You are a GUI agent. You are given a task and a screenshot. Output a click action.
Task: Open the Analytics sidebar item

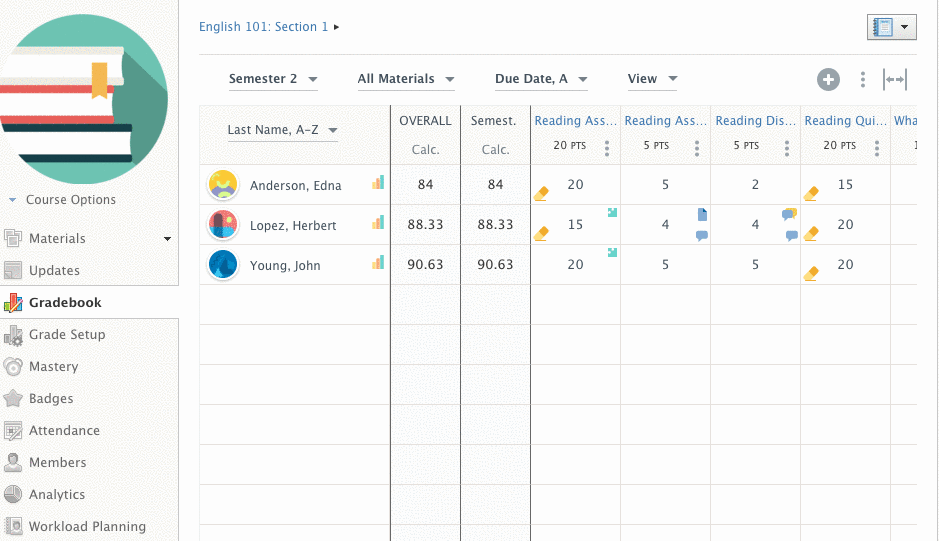tap(56, 495)
